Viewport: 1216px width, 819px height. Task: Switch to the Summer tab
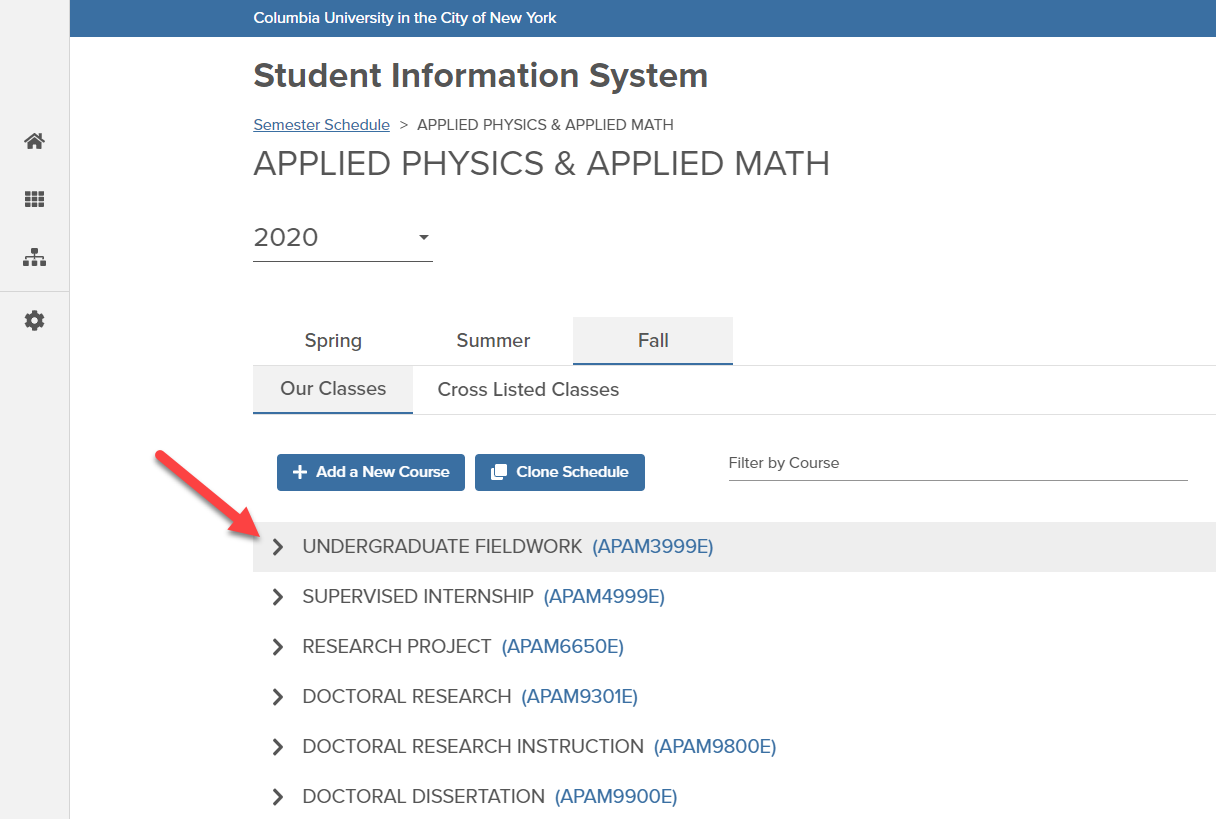[x=493, y=341]
